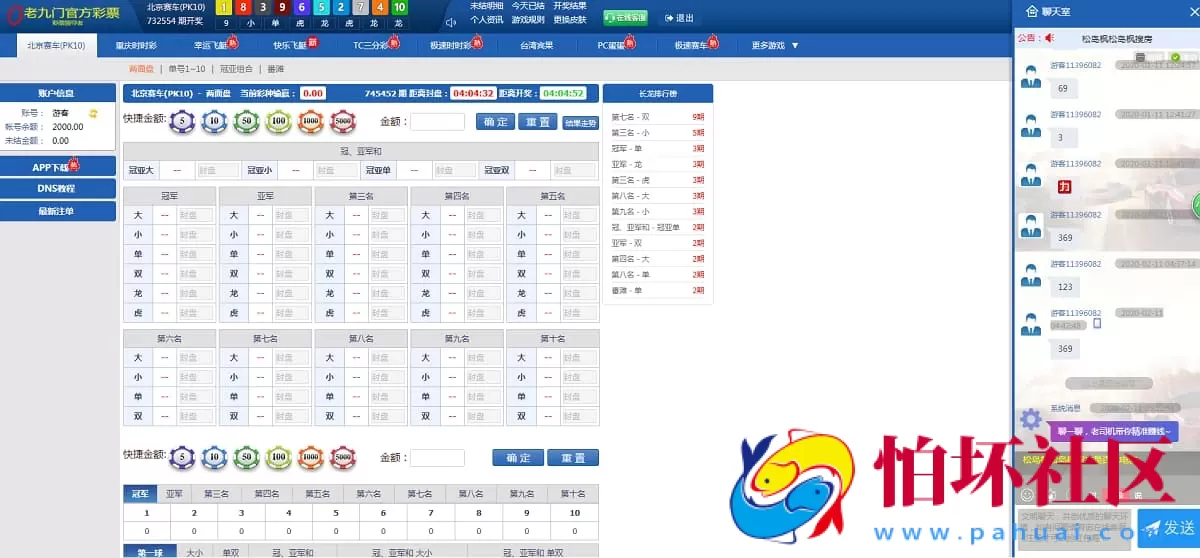Select the 10 chip in top quick amount row
This screenshot has height=558, width=1200.
[214, 121]
